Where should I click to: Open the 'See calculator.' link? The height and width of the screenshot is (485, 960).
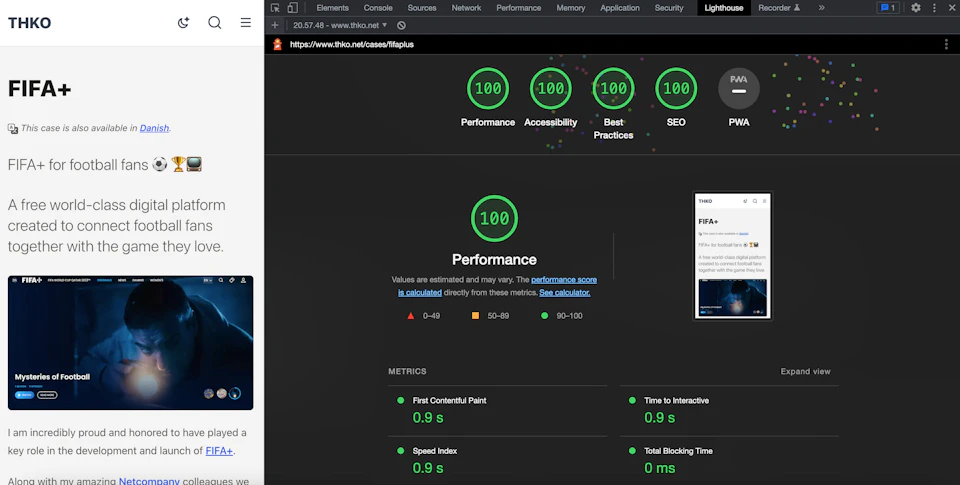[564, 292]
